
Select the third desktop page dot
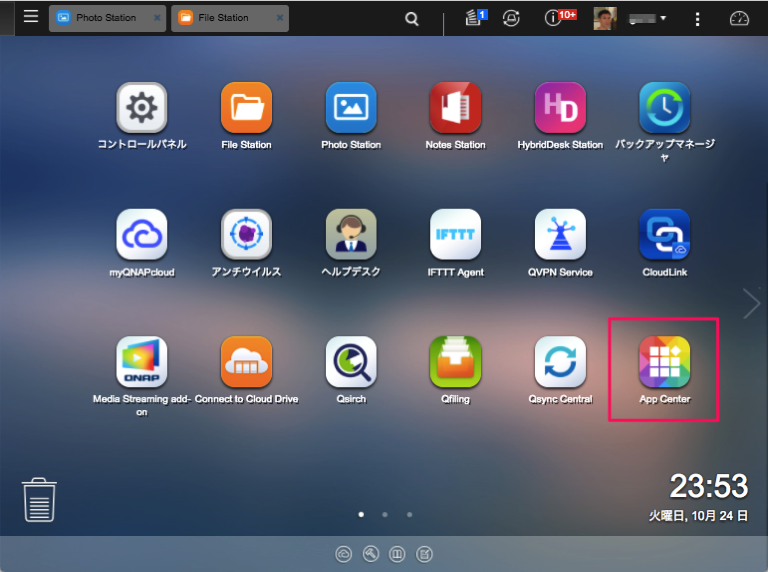tap(409, 514)
